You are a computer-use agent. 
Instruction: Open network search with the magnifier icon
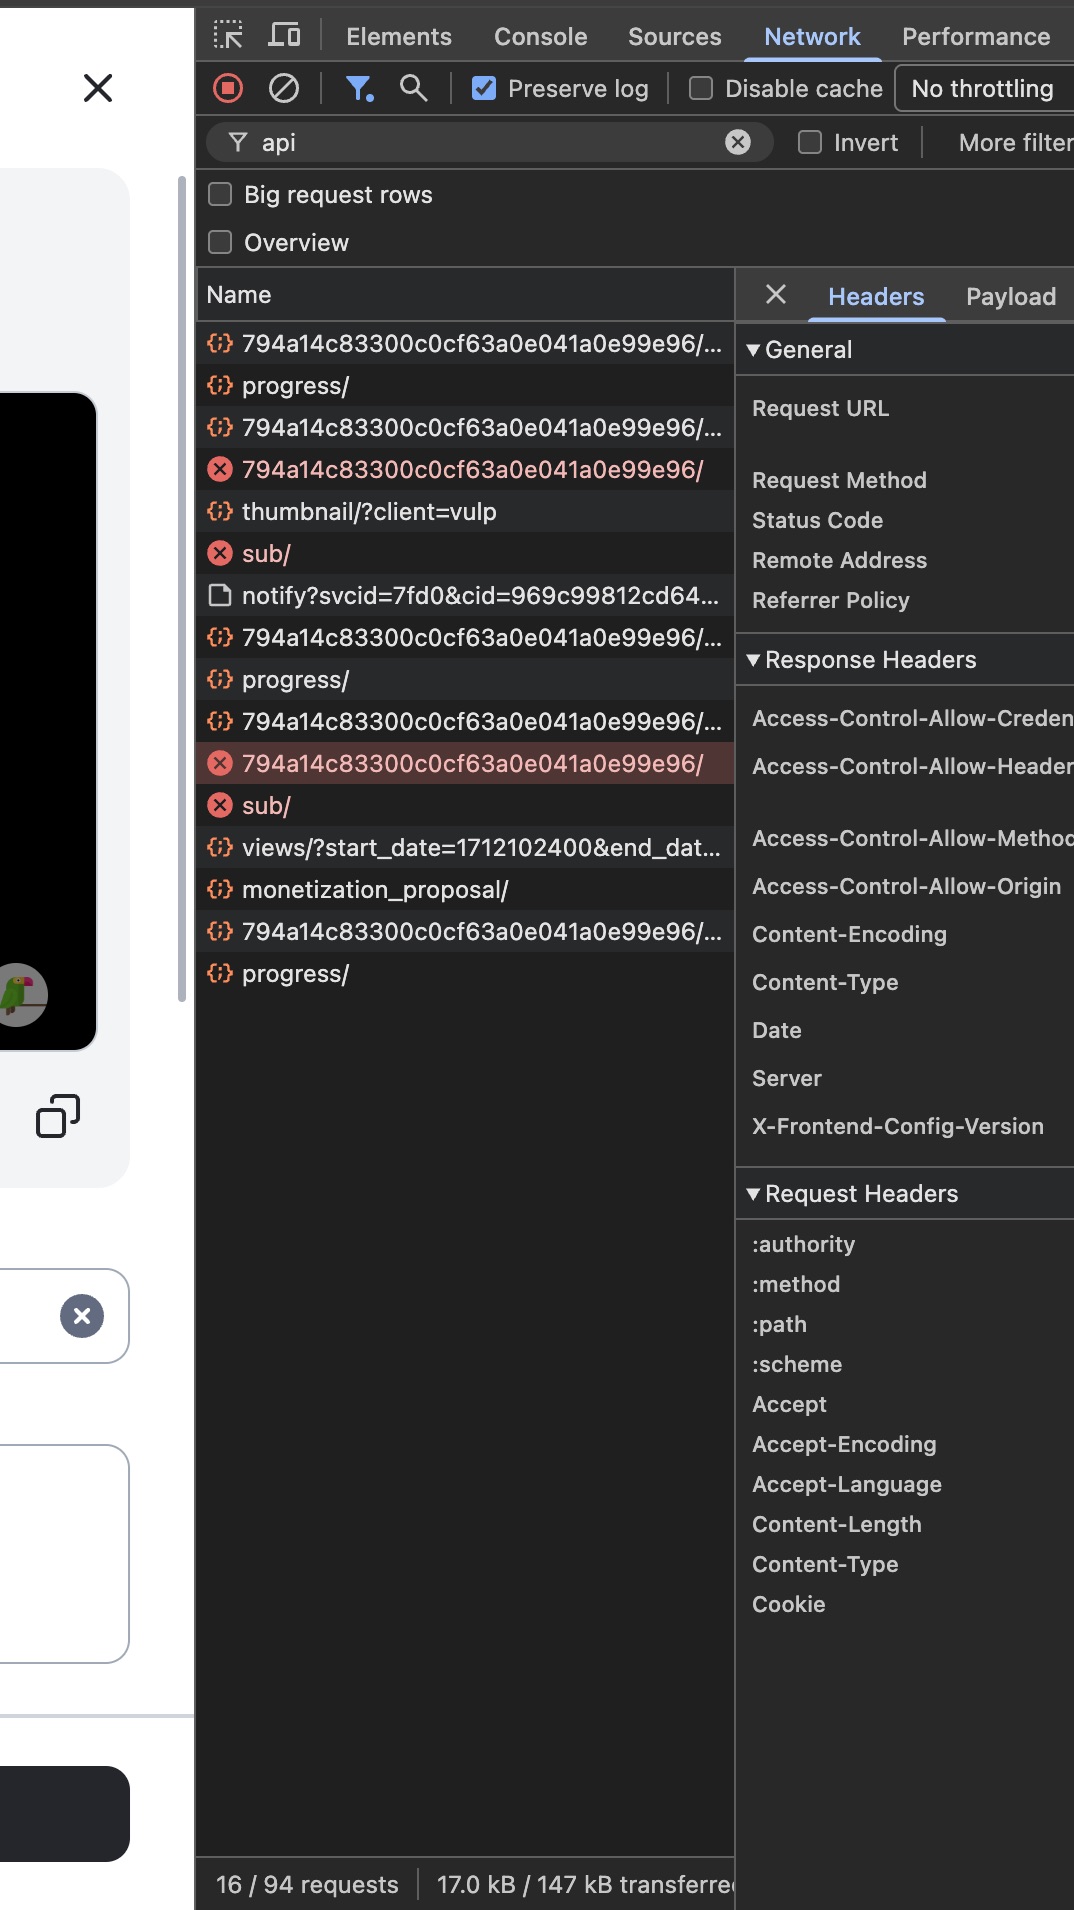pos(413,89)
